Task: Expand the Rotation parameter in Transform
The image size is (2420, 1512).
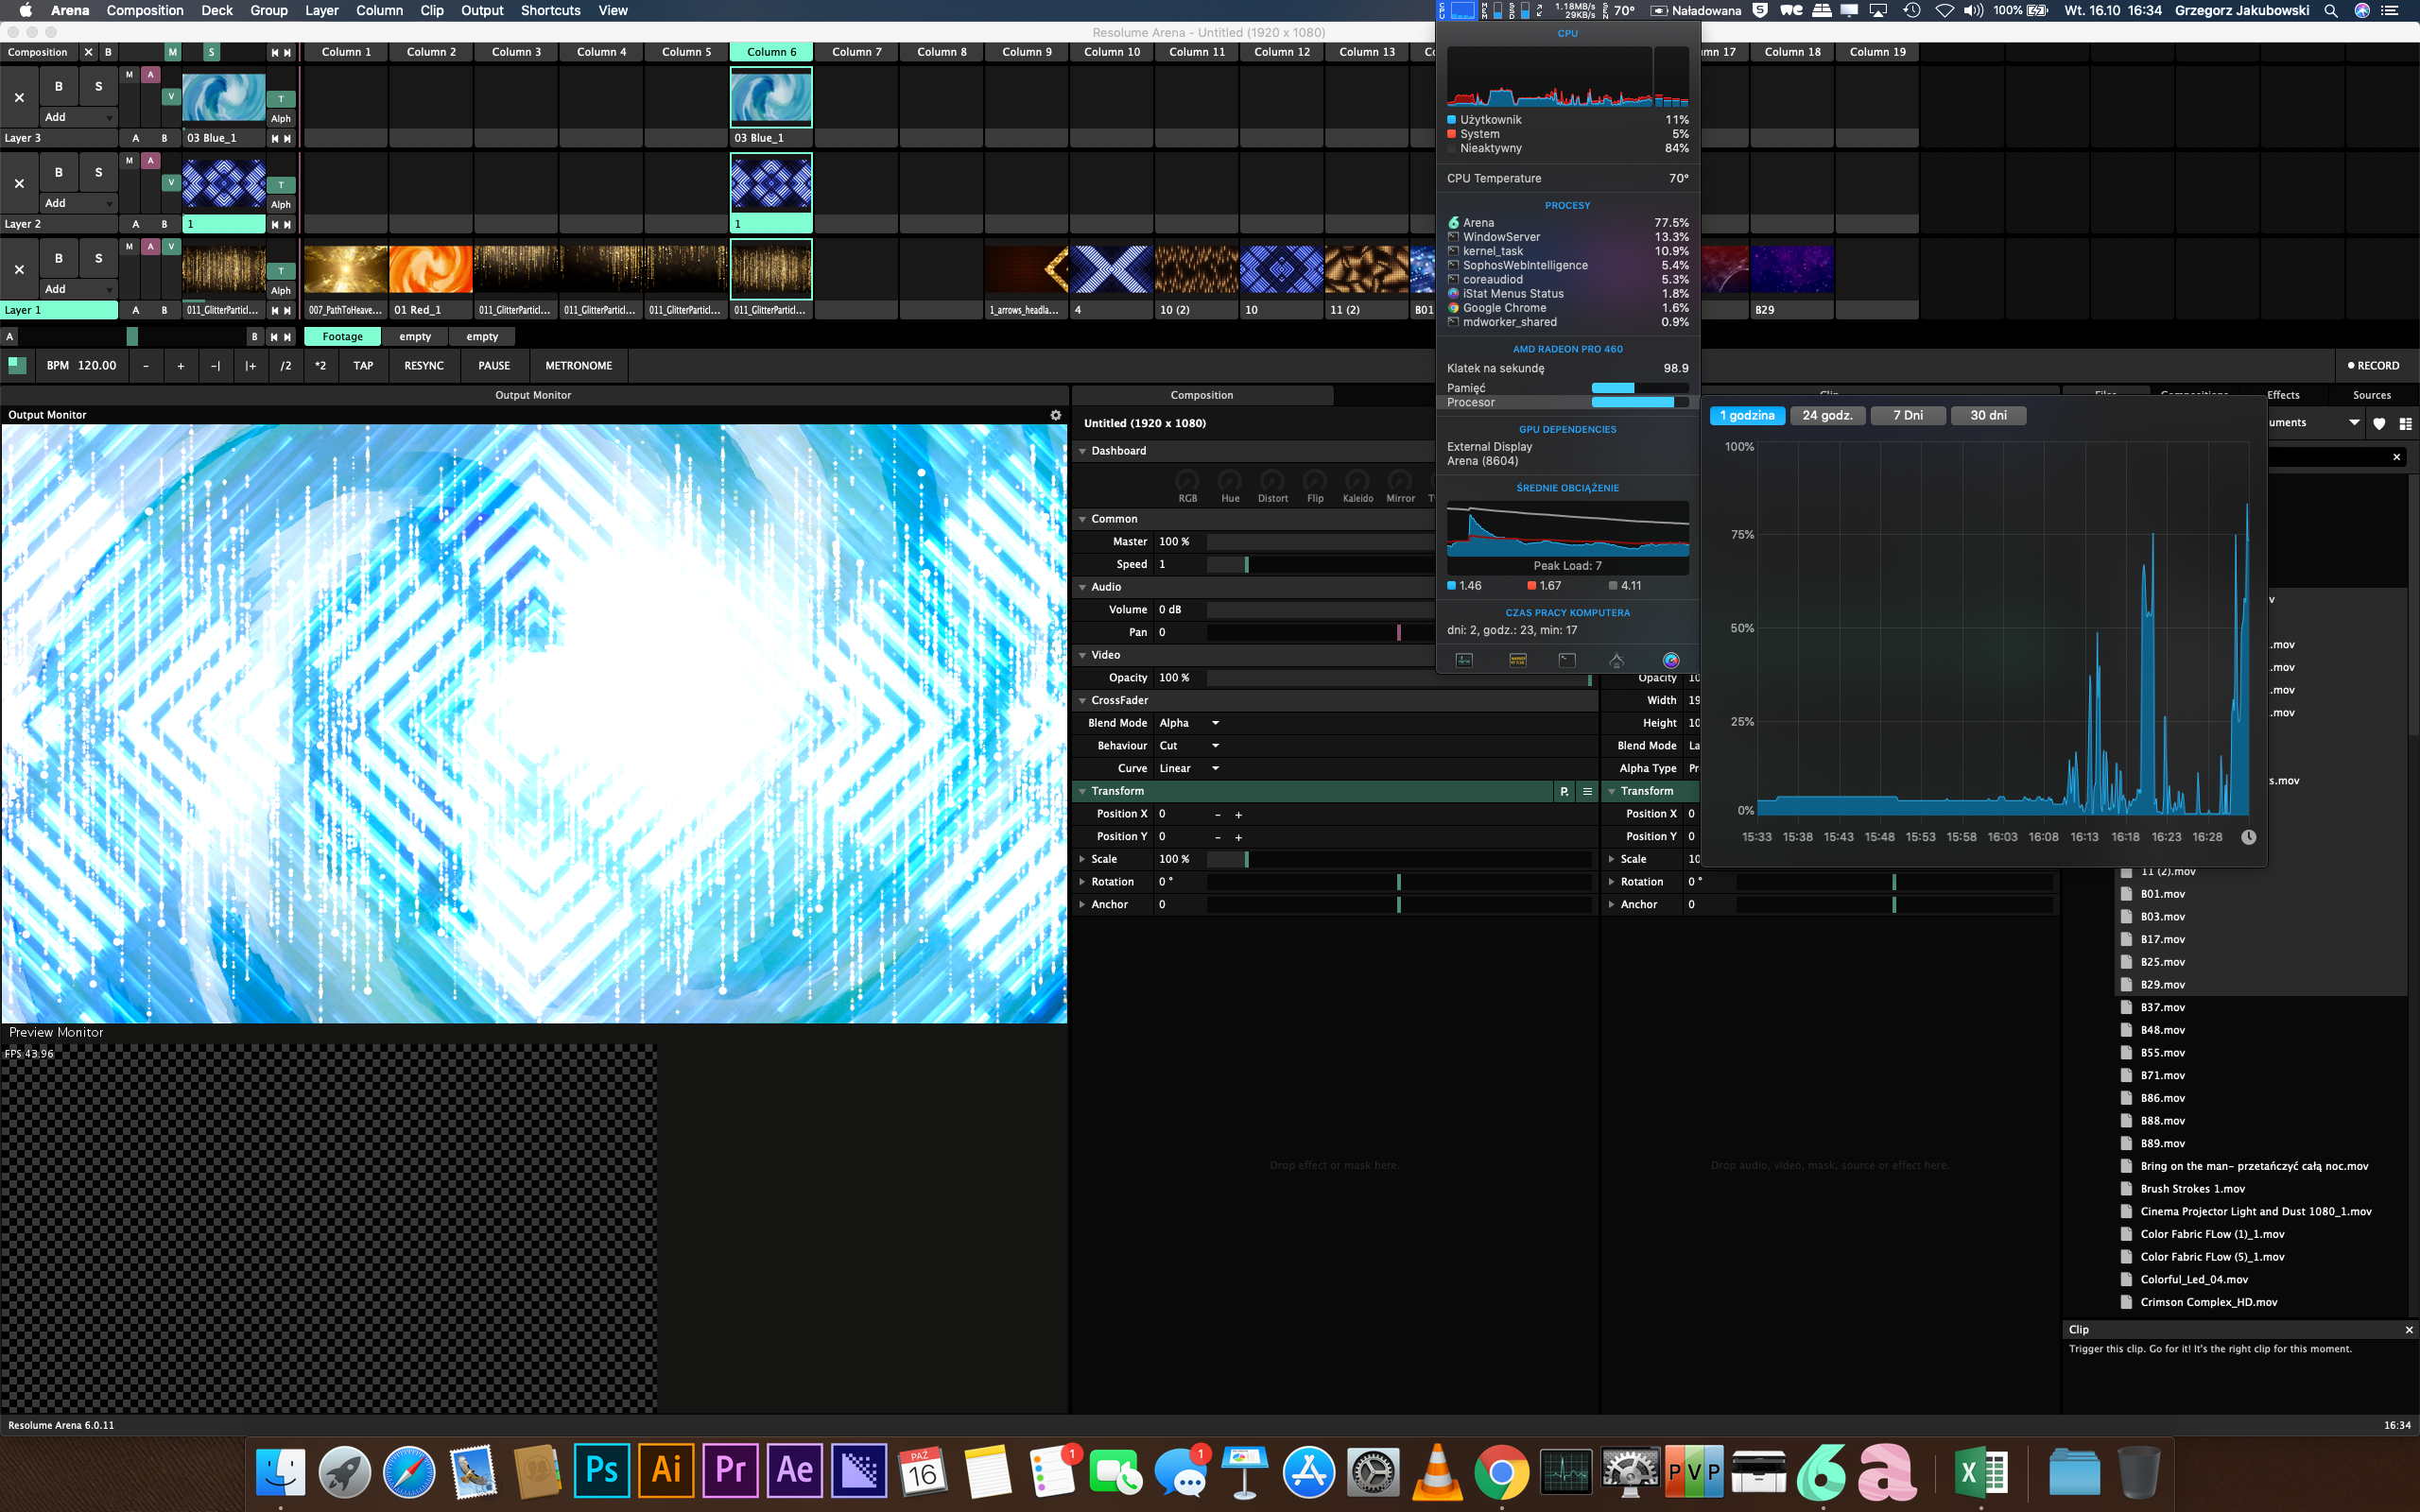Action: (x=1082, y=882)
